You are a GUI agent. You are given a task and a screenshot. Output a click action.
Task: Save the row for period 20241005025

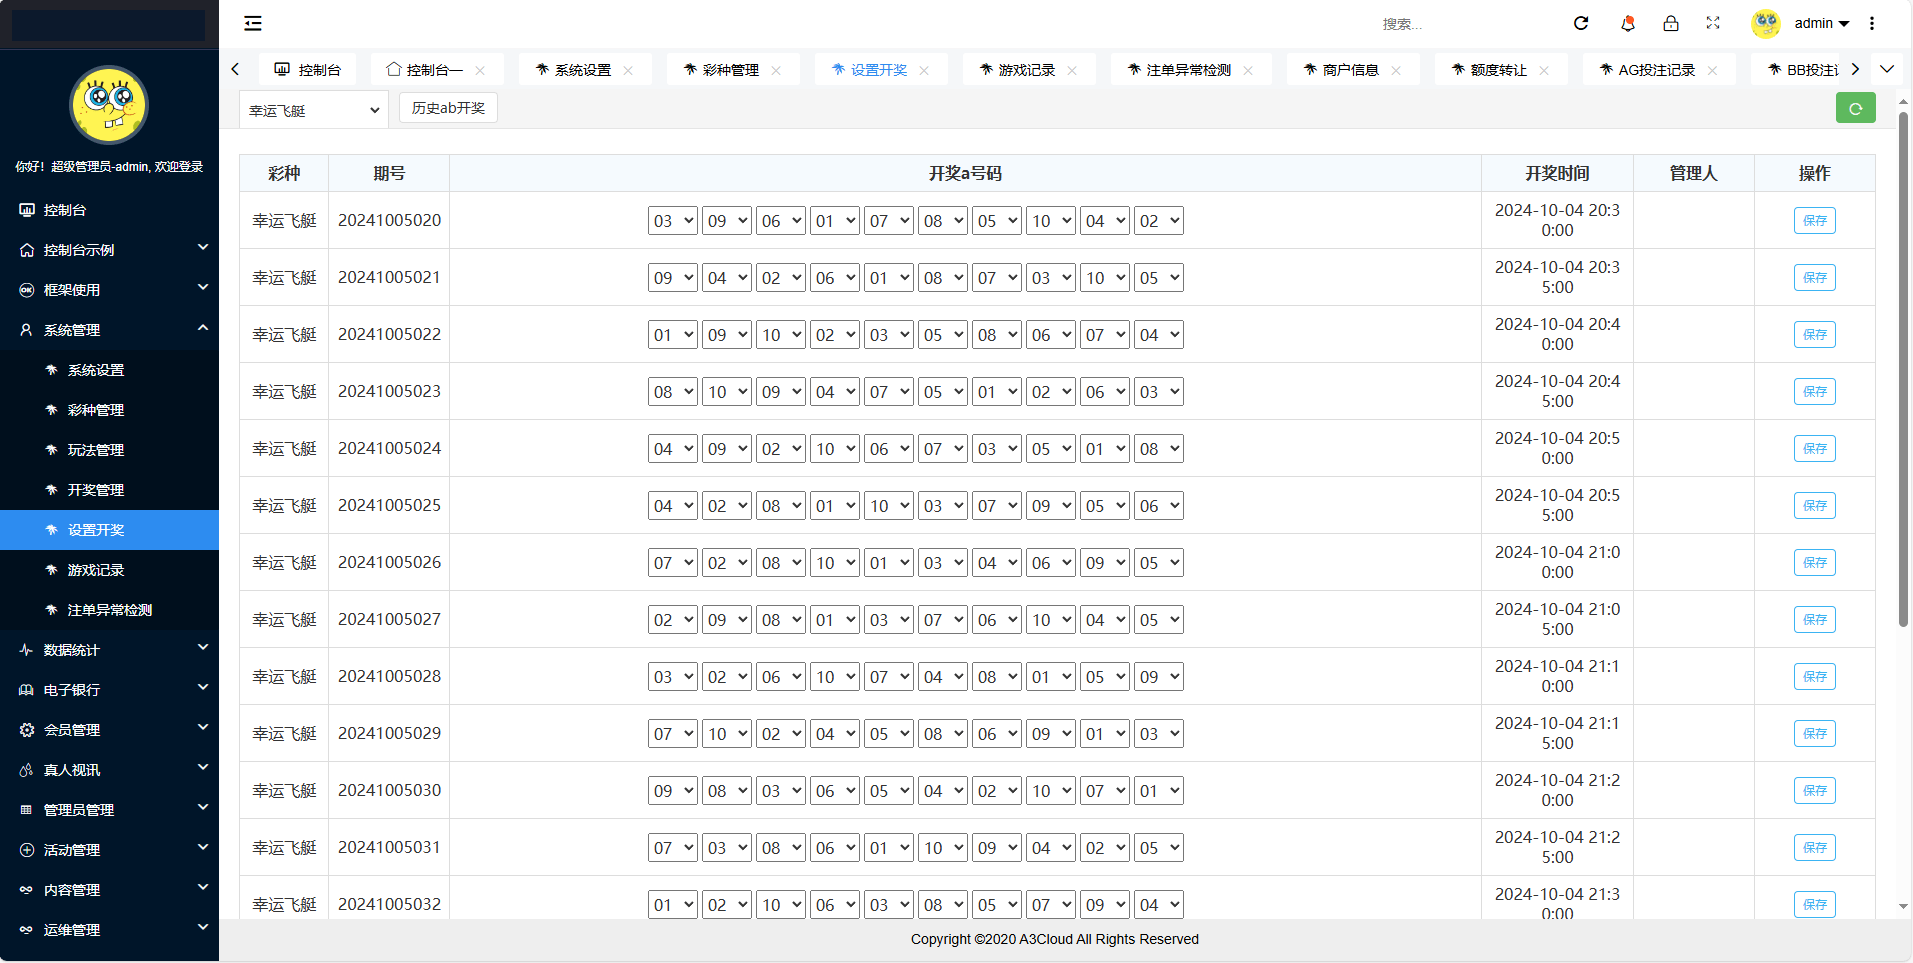(x=1814, y=506)
